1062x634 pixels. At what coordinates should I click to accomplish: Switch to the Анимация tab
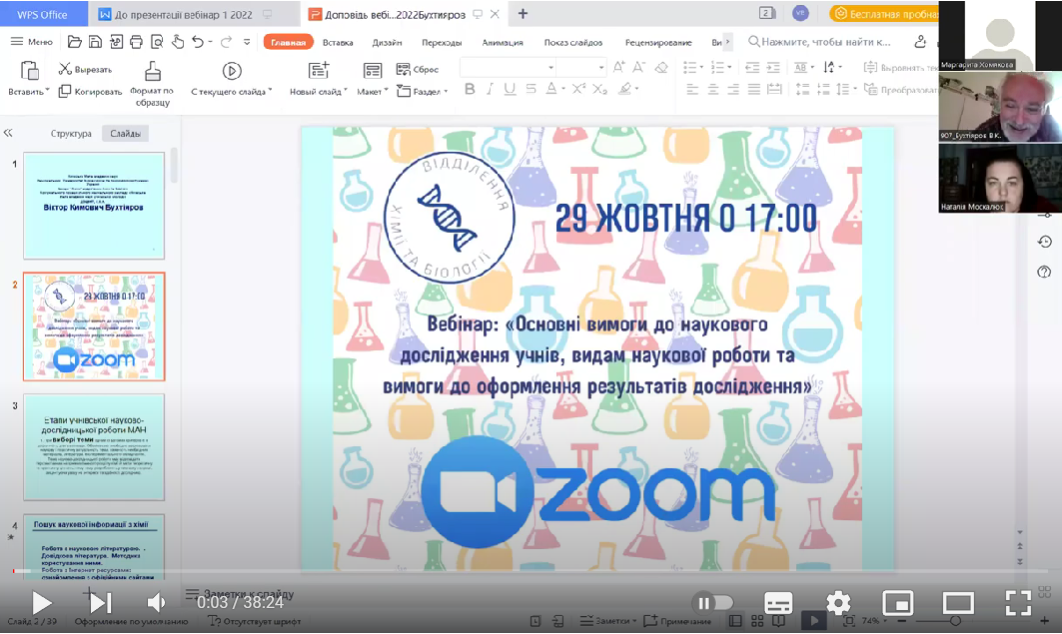pos(503,42)
